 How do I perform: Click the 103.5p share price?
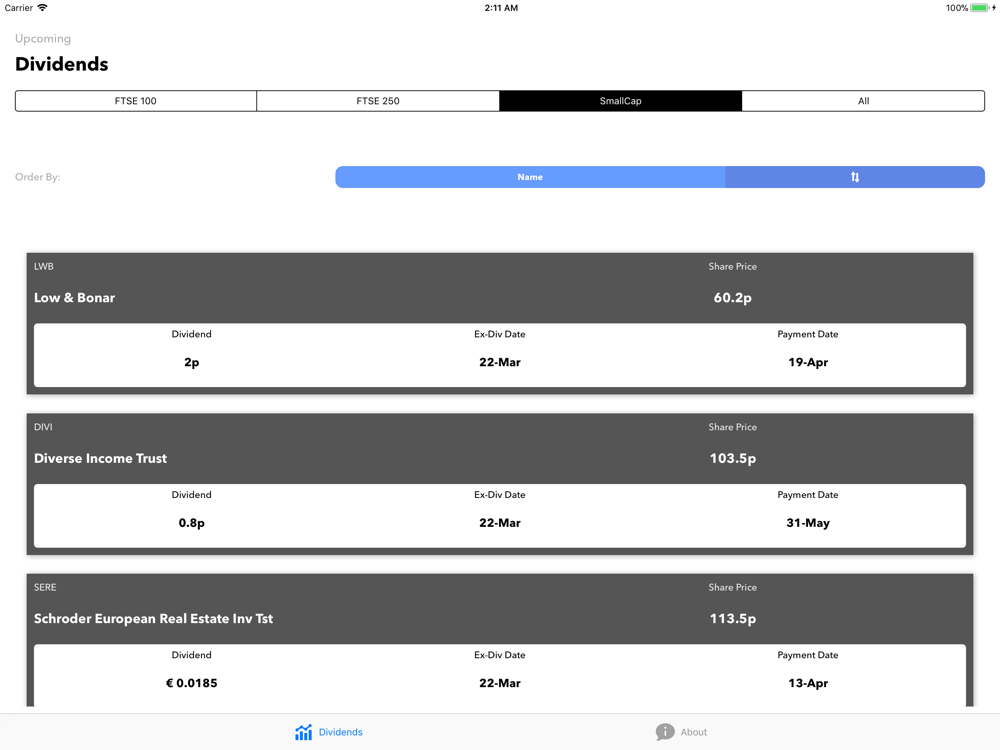(733, 459)
